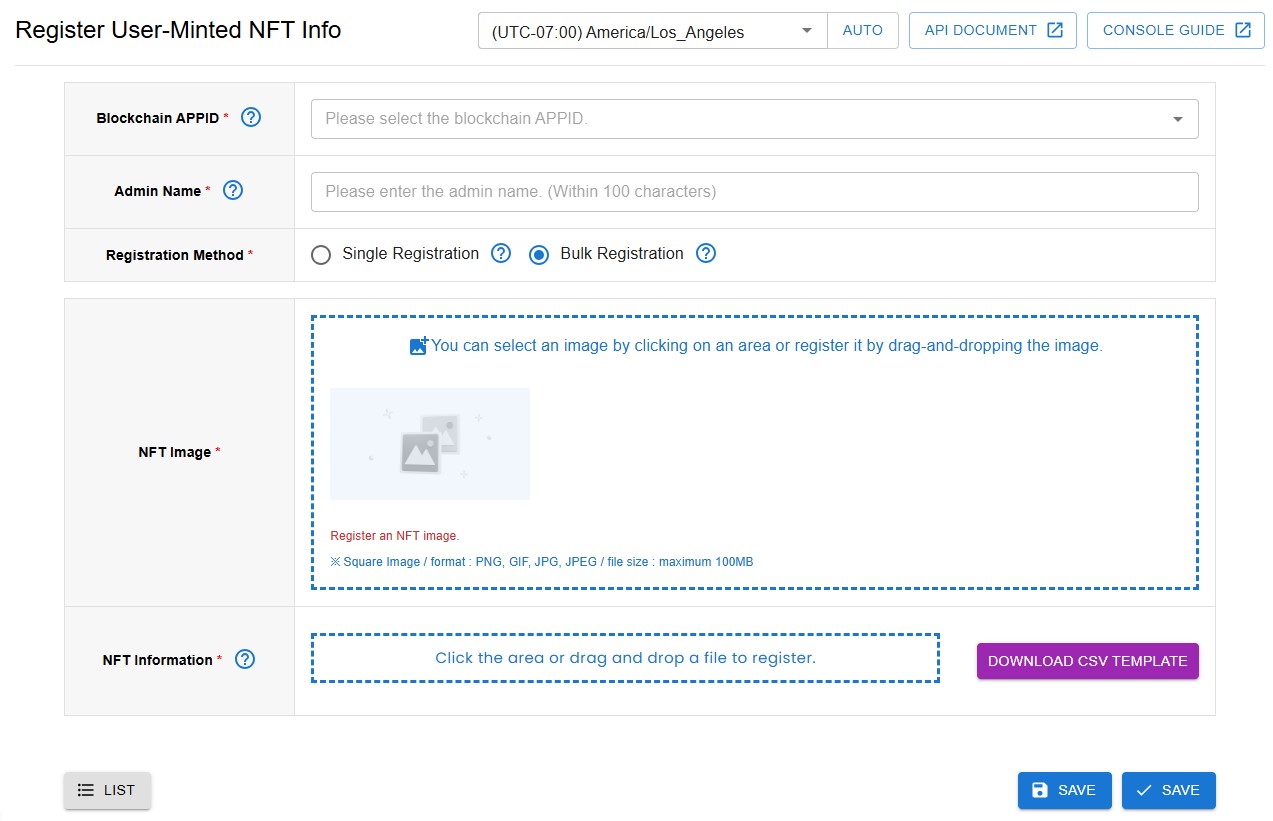The width and height of the screenshot is (1273, 821).
Task: Click help icon beside Admin Name
Action: [233, 190]
